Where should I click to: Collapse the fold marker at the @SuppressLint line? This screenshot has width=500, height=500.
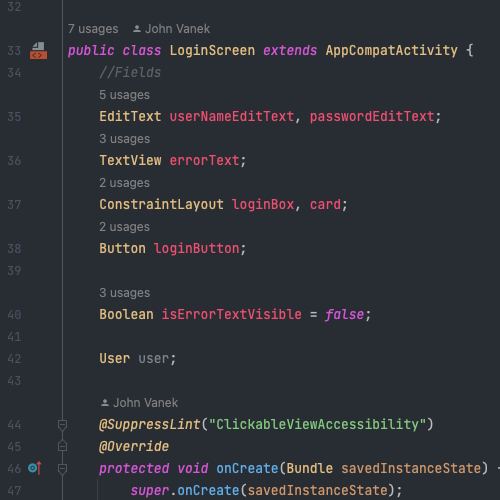[x=62, y=425]
